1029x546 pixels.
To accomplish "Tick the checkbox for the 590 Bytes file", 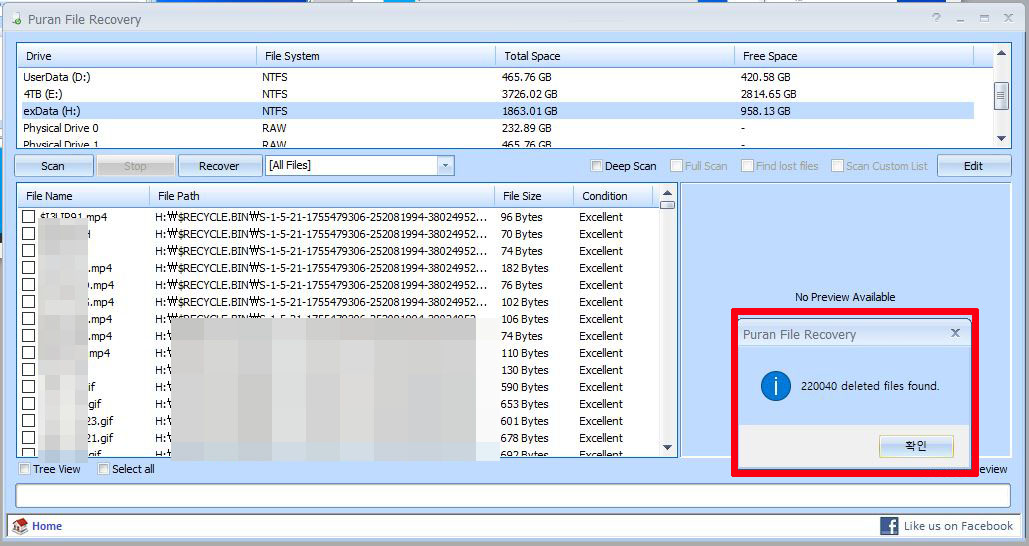I will 28,387.
